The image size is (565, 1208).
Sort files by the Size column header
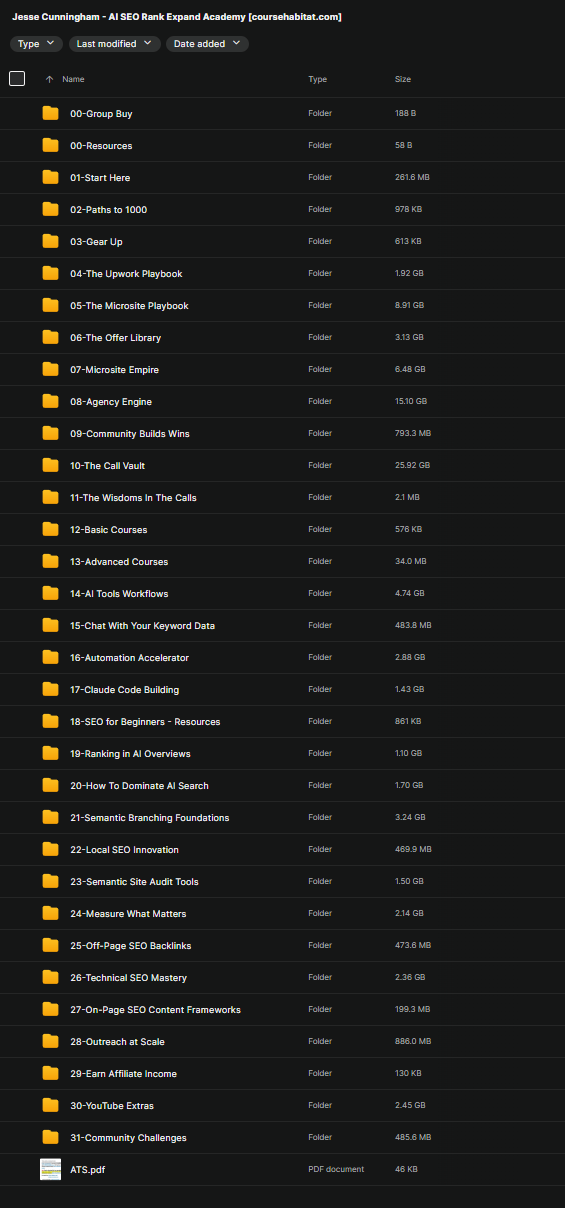[x=403, y=79]
